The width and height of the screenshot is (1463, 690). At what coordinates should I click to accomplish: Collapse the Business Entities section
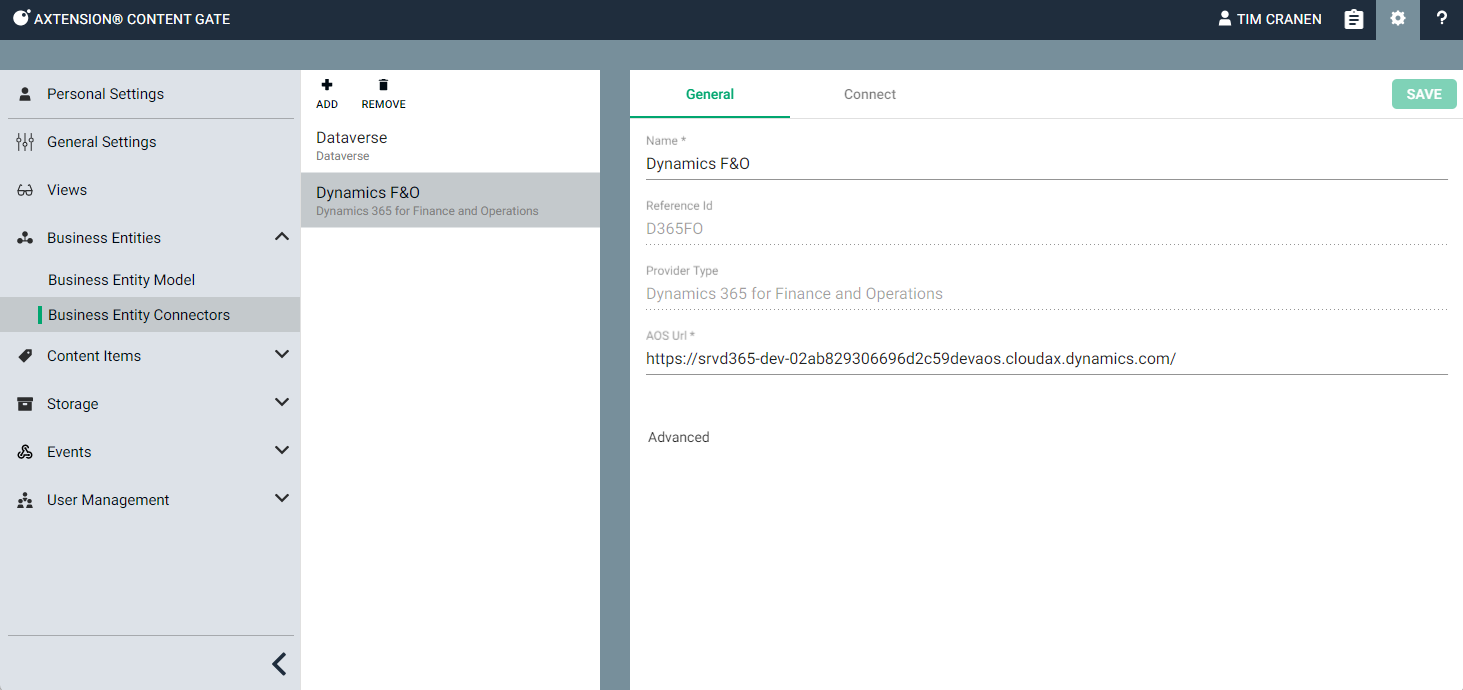(x=282, y=237)
